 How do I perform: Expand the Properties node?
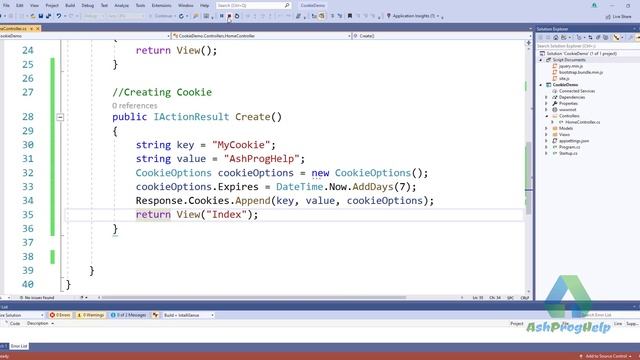click(547, 104)
